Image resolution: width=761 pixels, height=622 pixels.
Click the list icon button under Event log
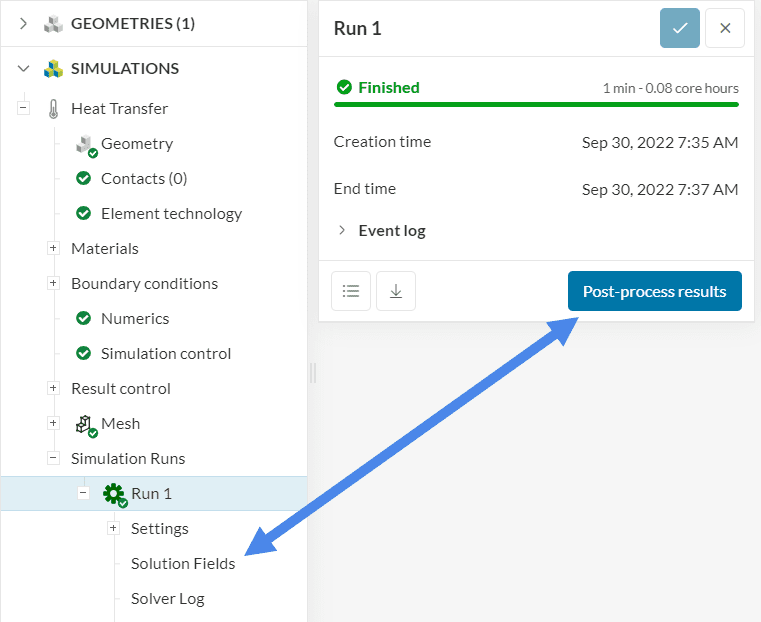tap(351, 291)
